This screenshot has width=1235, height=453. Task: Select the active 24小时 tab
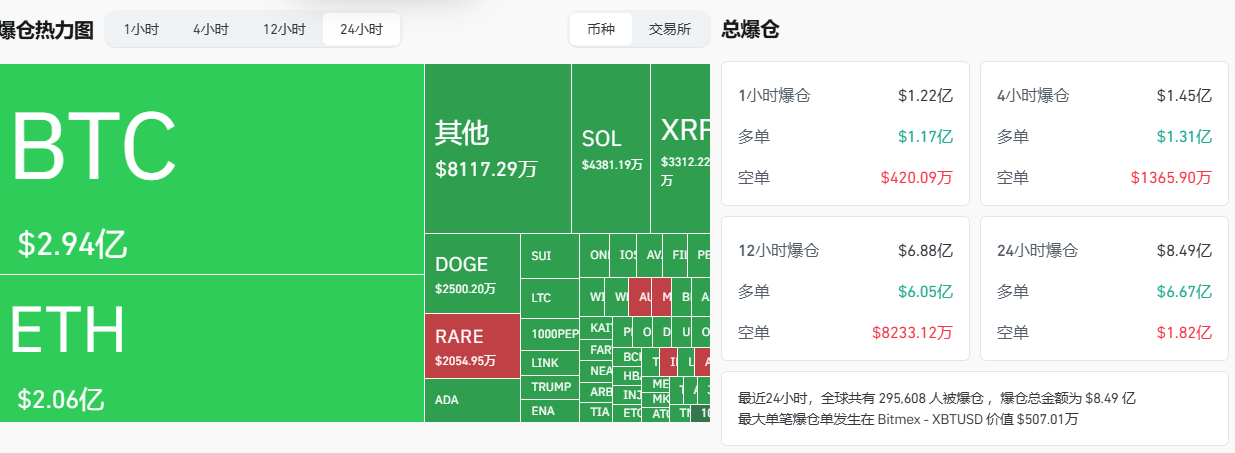tap(361, 30)
